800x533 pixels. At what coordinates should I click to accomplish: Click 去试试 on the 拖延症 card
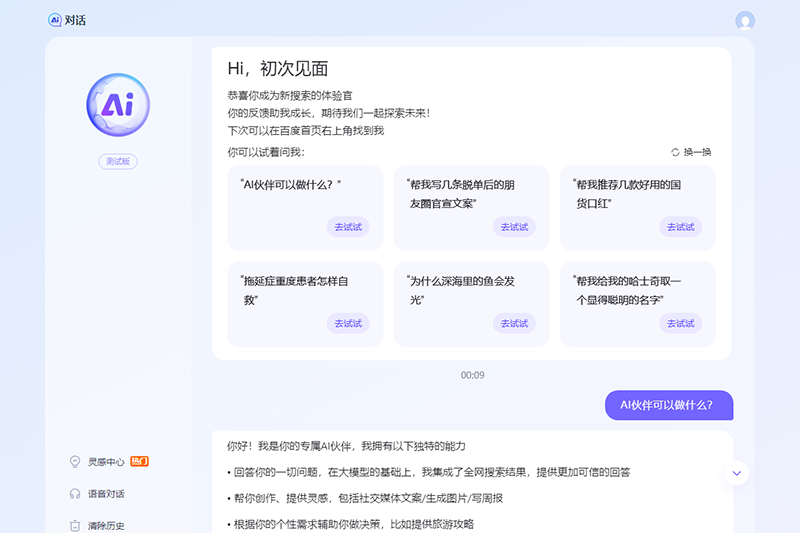click(x=348, y=323)
